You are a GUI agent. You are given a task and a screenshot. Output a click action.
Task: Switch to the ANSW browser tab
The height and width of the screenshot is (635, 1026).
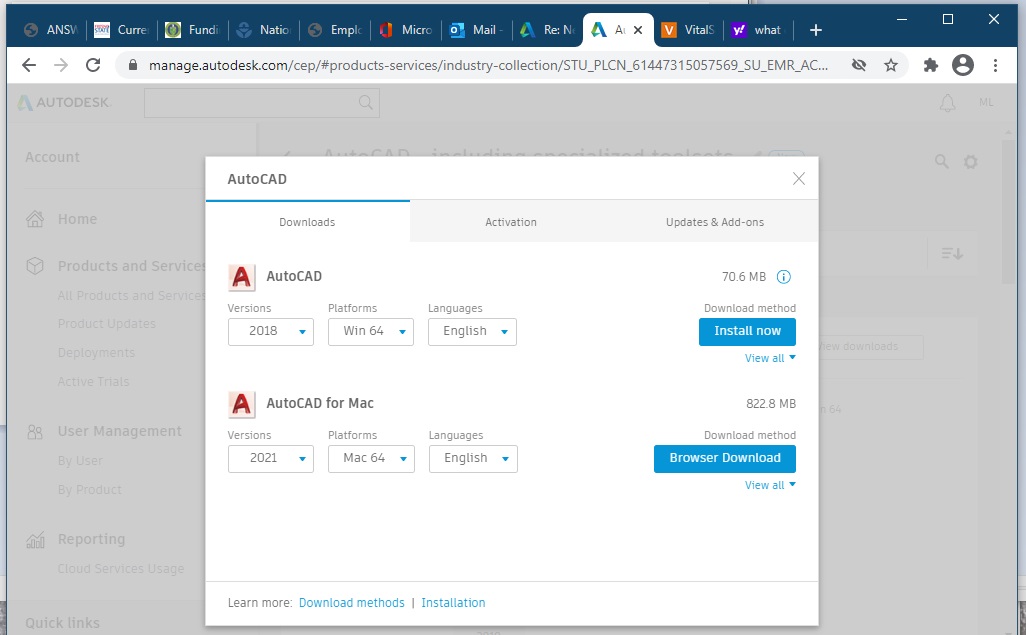50,30
